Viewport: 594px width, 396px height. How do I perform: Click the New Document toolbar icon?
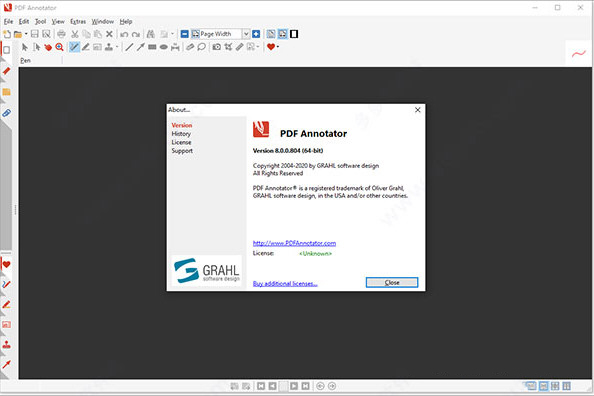click(7, 34)
